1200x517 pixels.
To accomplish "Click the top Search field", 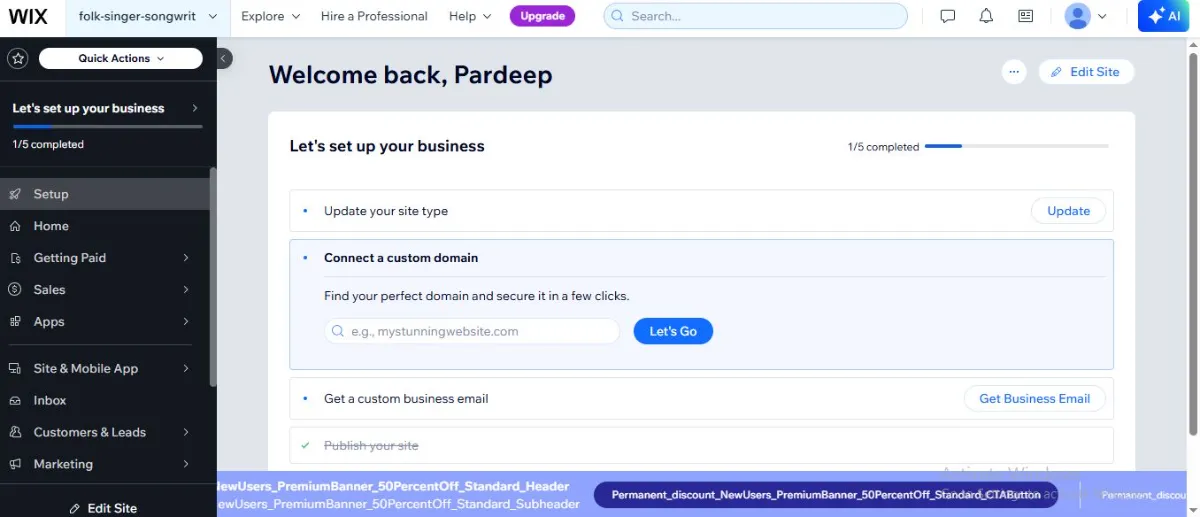I will pyautogui.click(x=755, y=16).
